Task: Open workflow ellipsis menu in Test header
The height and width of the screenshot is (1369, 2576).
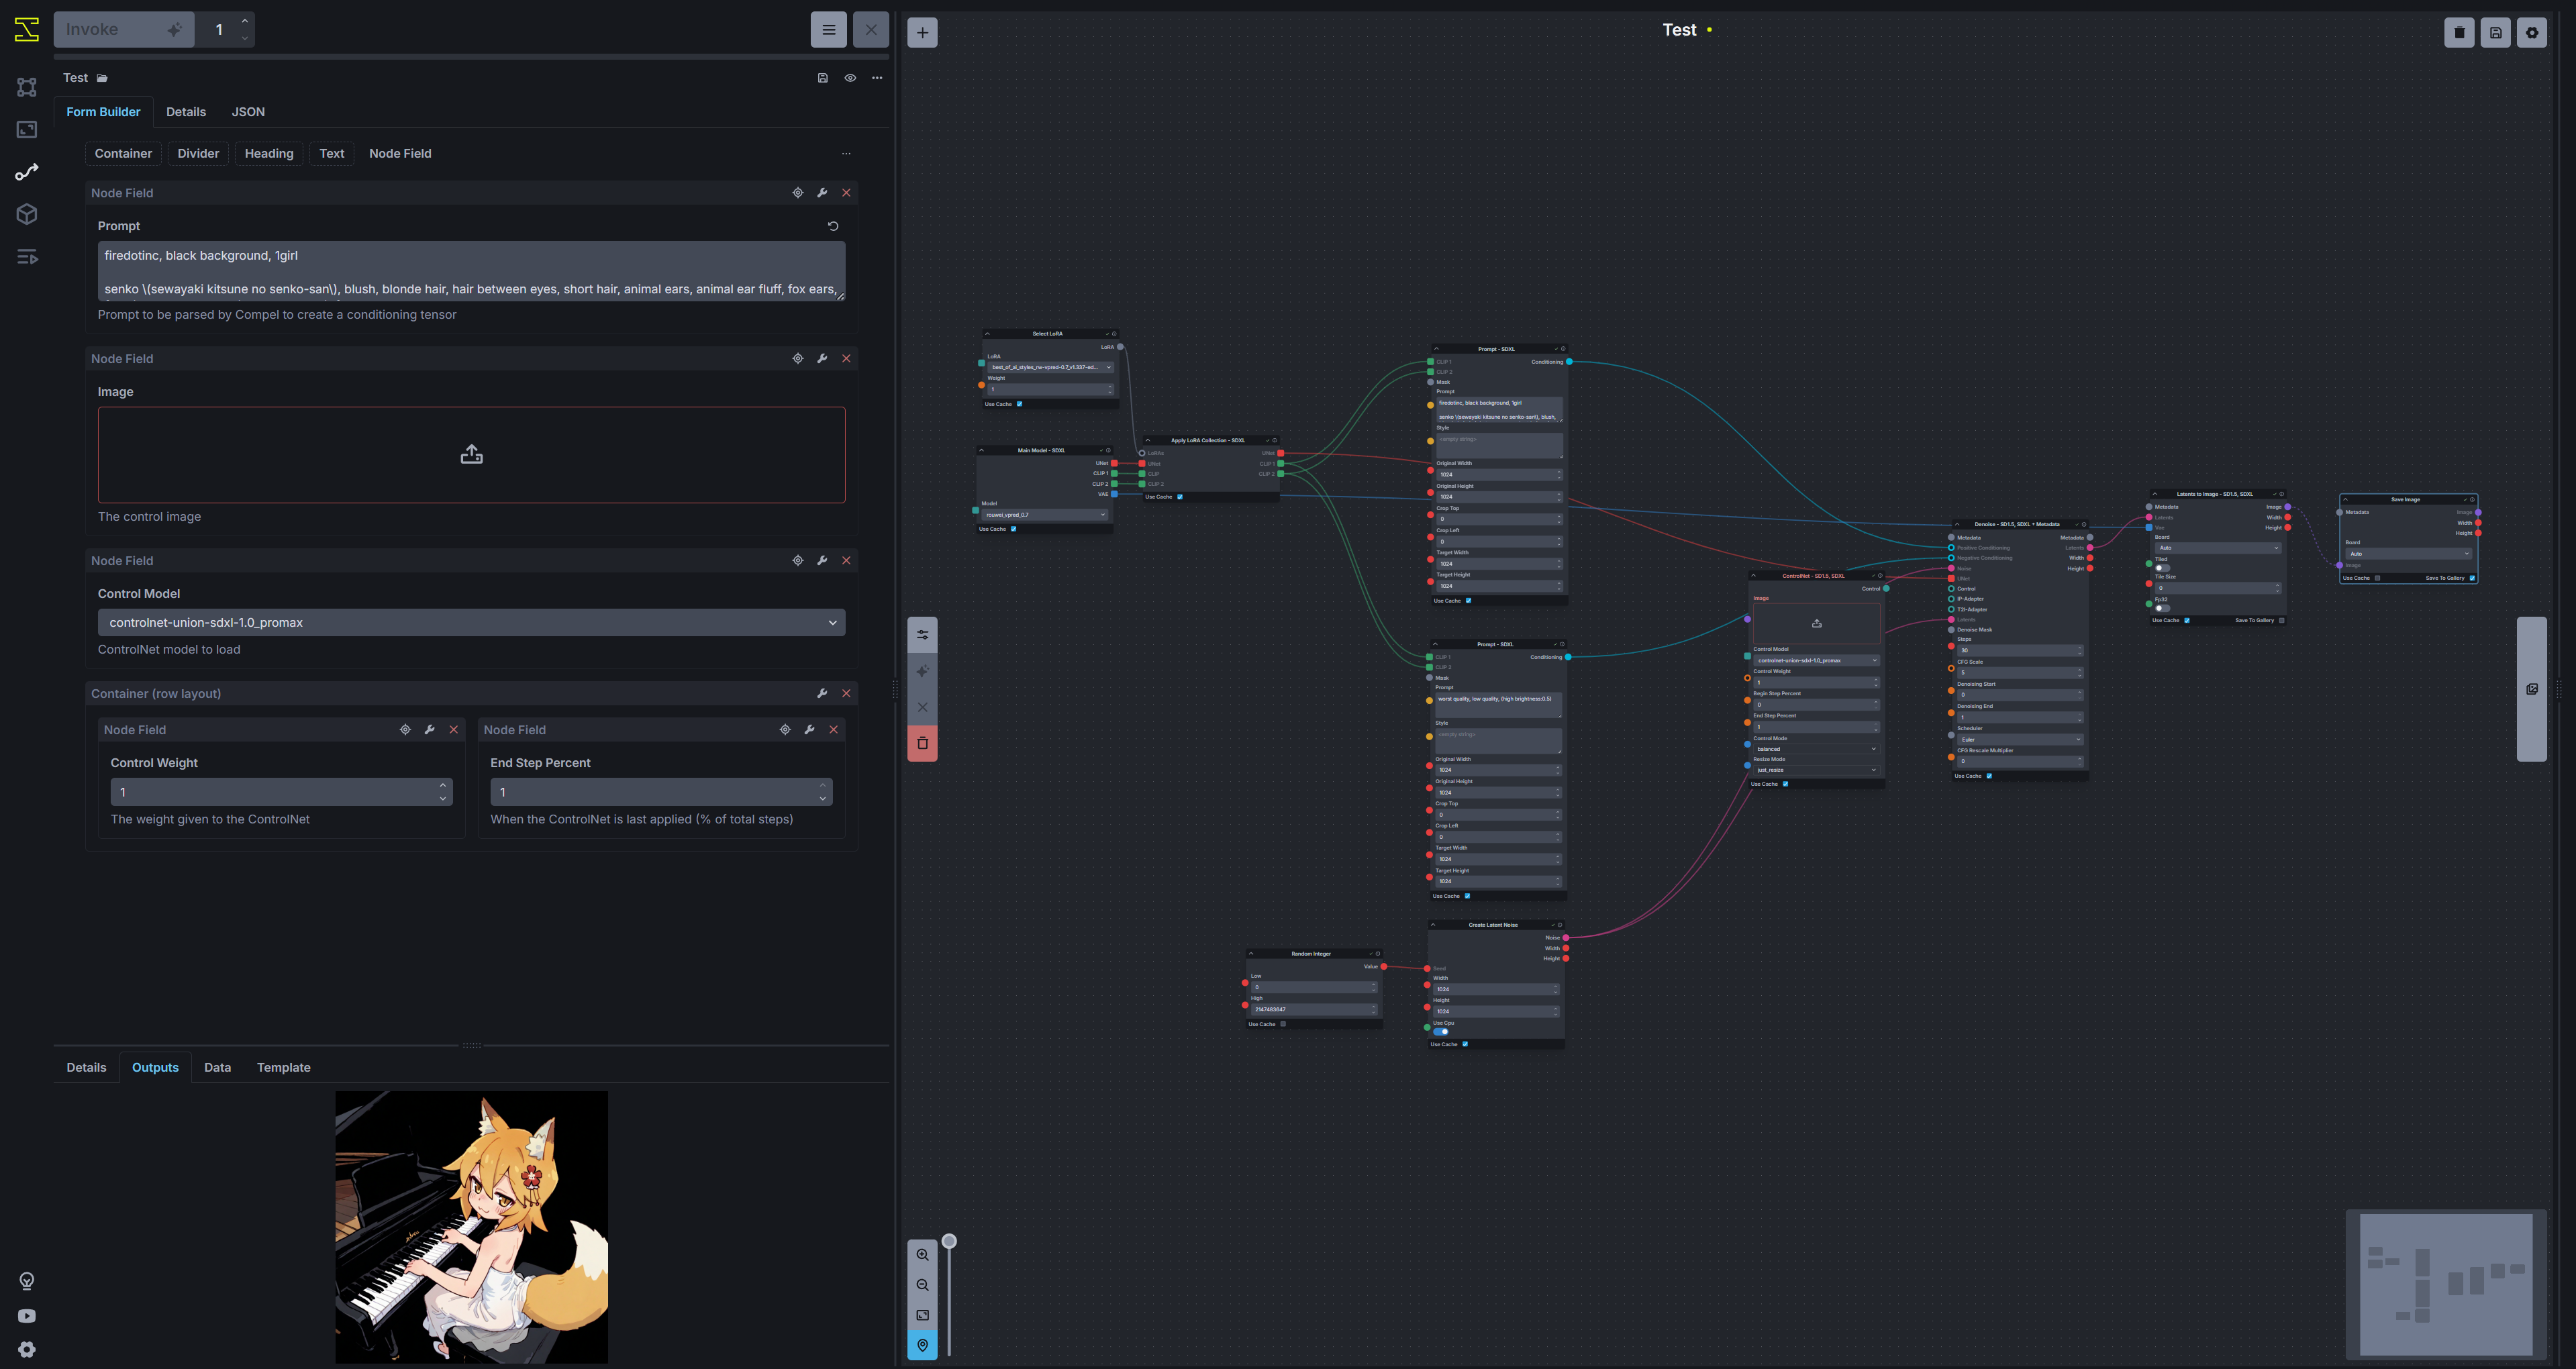Action: pyautogui.click(x=877, y=78)
